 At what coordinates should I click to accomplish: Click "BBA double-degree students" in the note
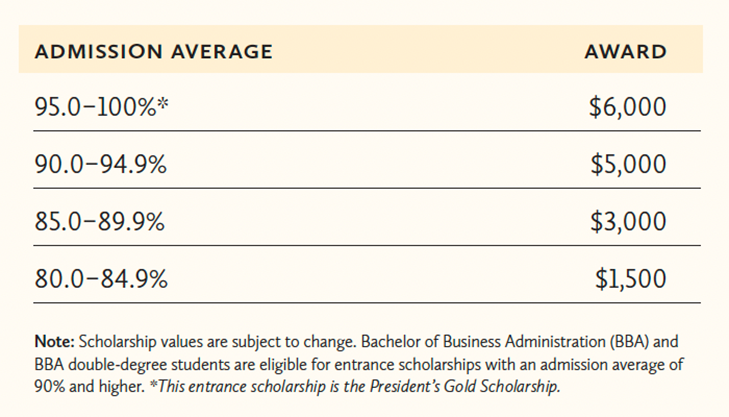[122, 365]
